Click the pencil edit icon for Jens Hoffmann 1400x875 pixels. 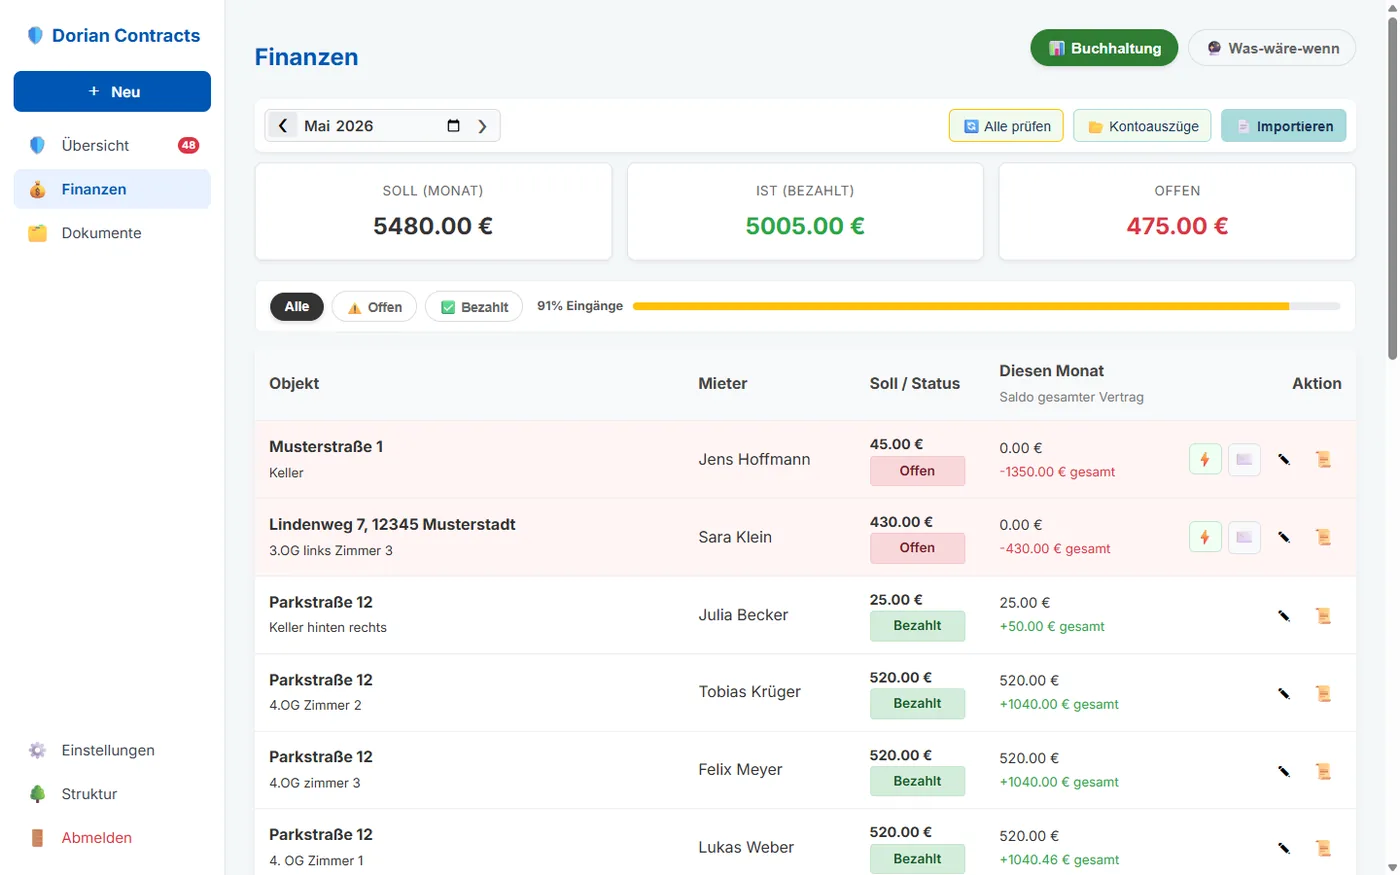(x=1284, y=460)
